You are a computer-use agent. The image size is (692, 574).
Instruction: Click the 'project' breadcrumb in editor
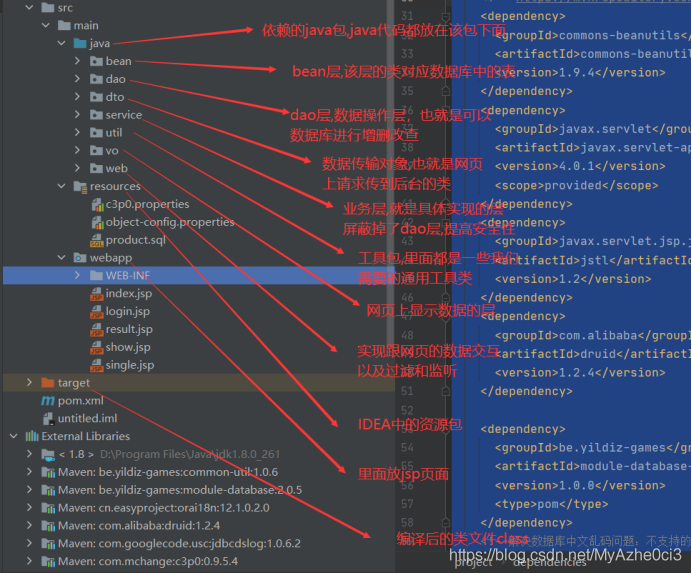[473, 563]
